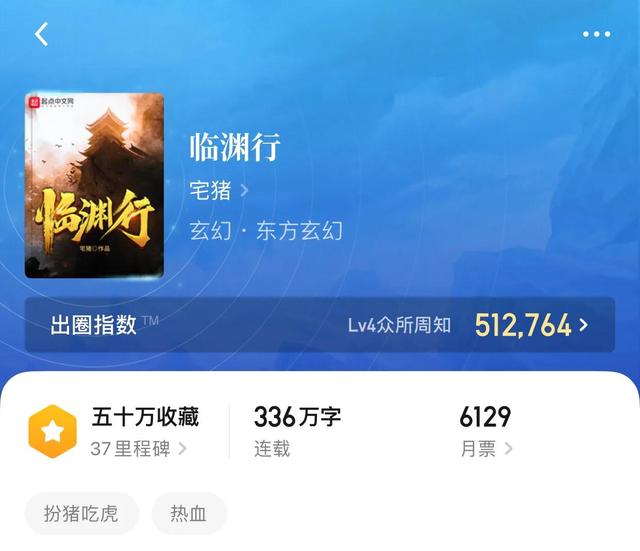Expand author 宅猪 chevron arrow
This screenshot has width=640, height=551.
point(244,190)
